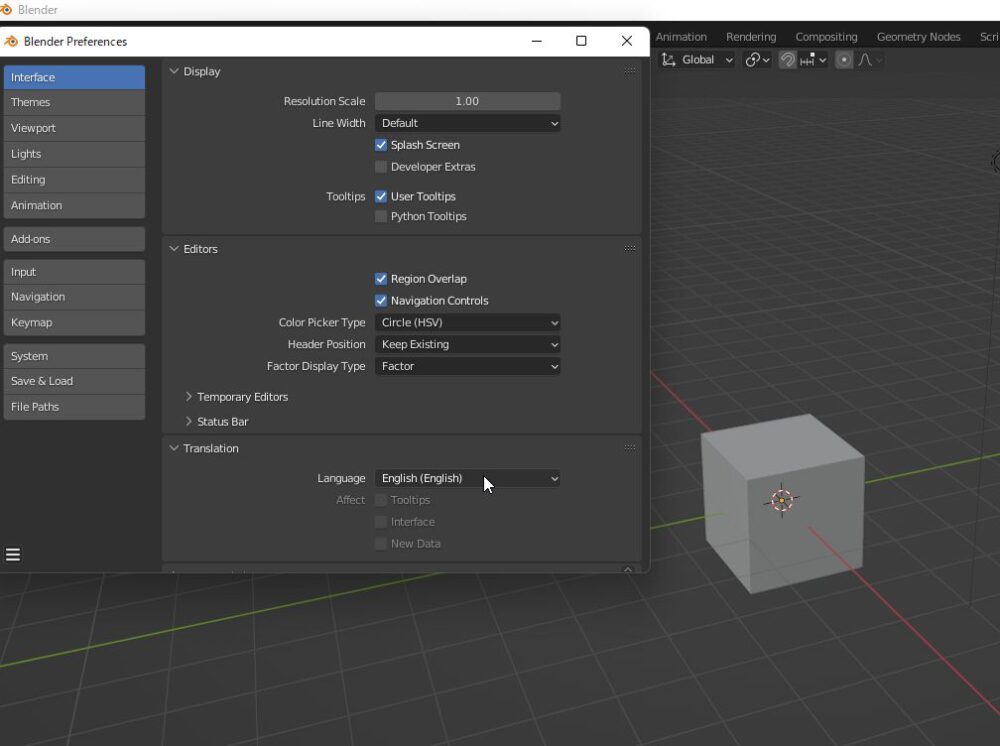
Task: Open the File Paths preferences category
Action: [x=74, y=407]
